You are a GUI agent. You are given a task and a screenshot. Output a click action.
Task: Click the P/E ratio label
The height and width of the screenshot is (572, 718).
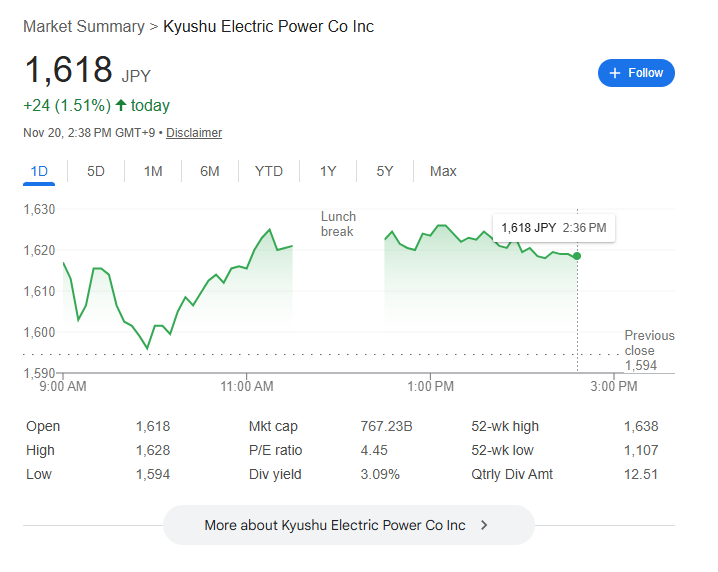coord(275,450)
